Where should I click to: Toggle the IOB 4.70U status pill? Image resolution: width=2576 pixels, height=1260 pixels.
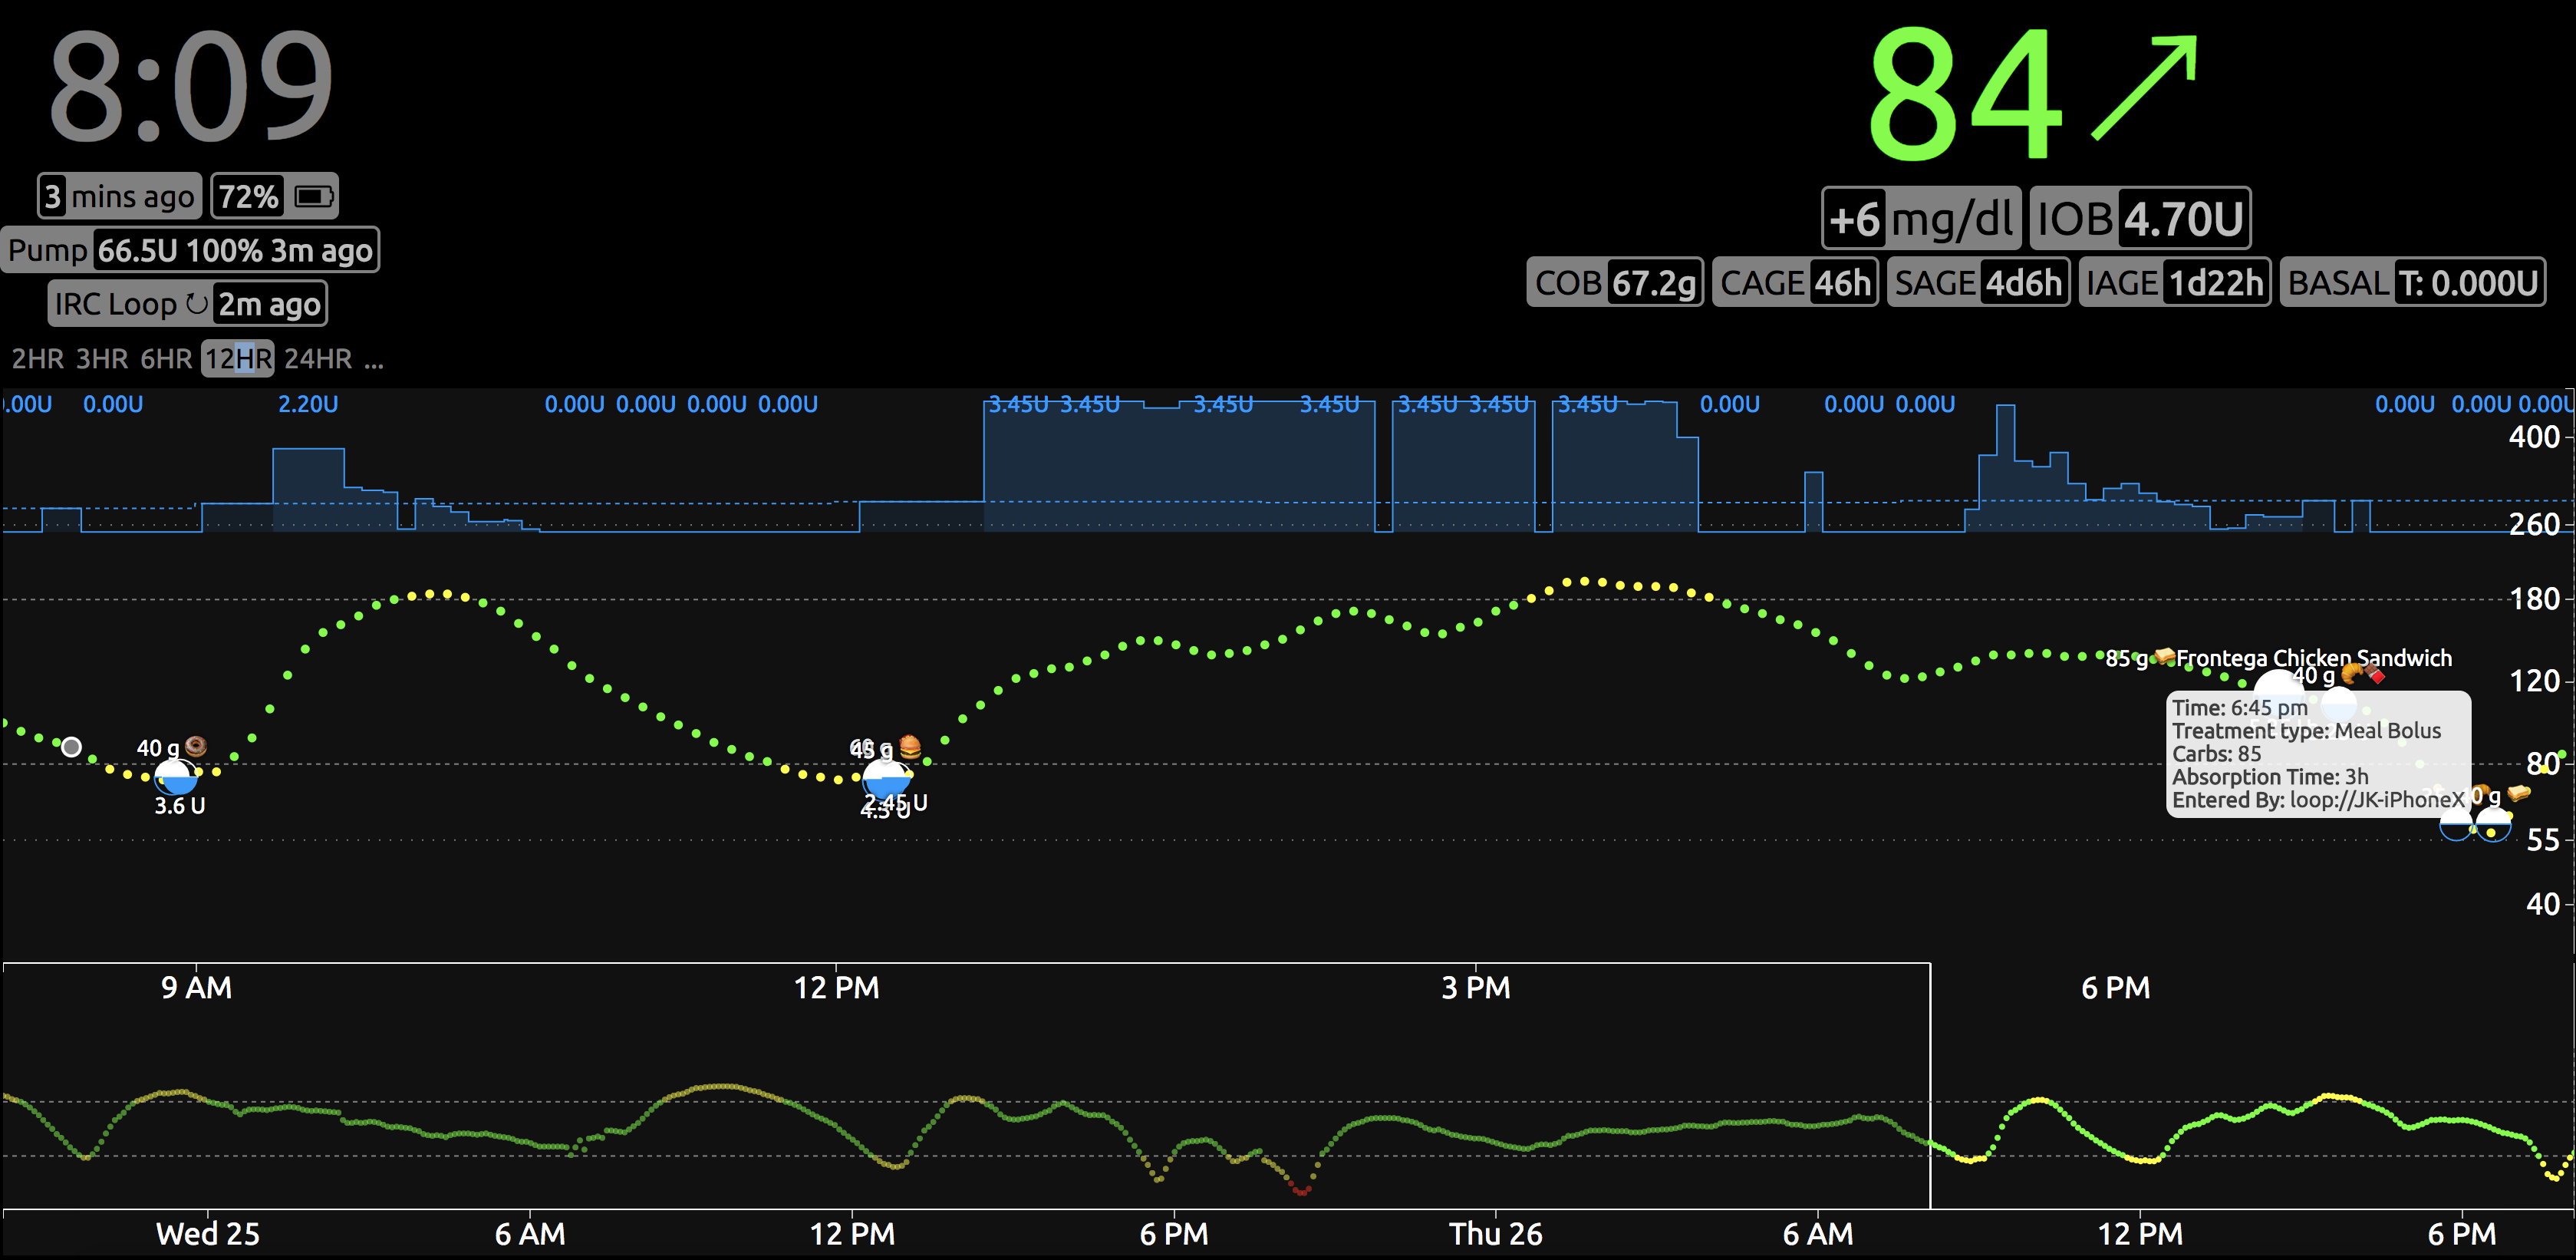(2141, 218)
